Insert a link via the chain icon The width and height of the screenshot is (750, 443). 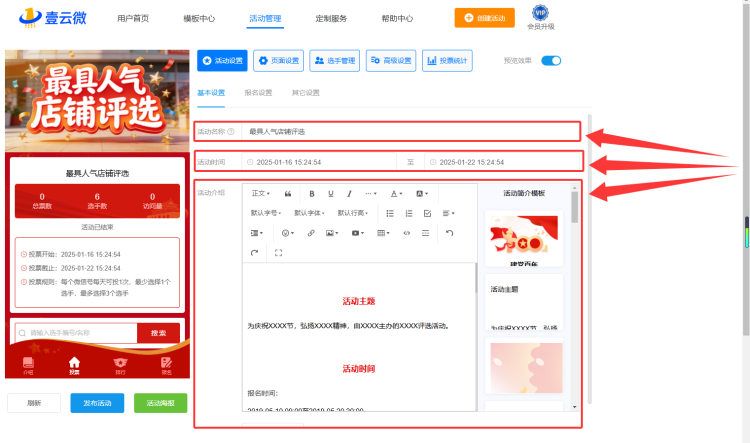(x=311, y=233)
